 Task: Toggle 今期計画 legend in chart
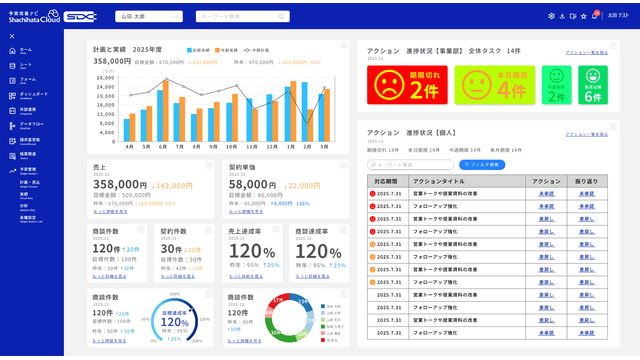(x=256, y=50)
